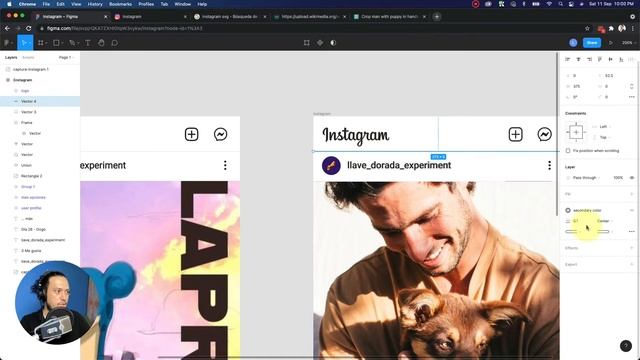Align top icon in Design panel

pos(600,59)
